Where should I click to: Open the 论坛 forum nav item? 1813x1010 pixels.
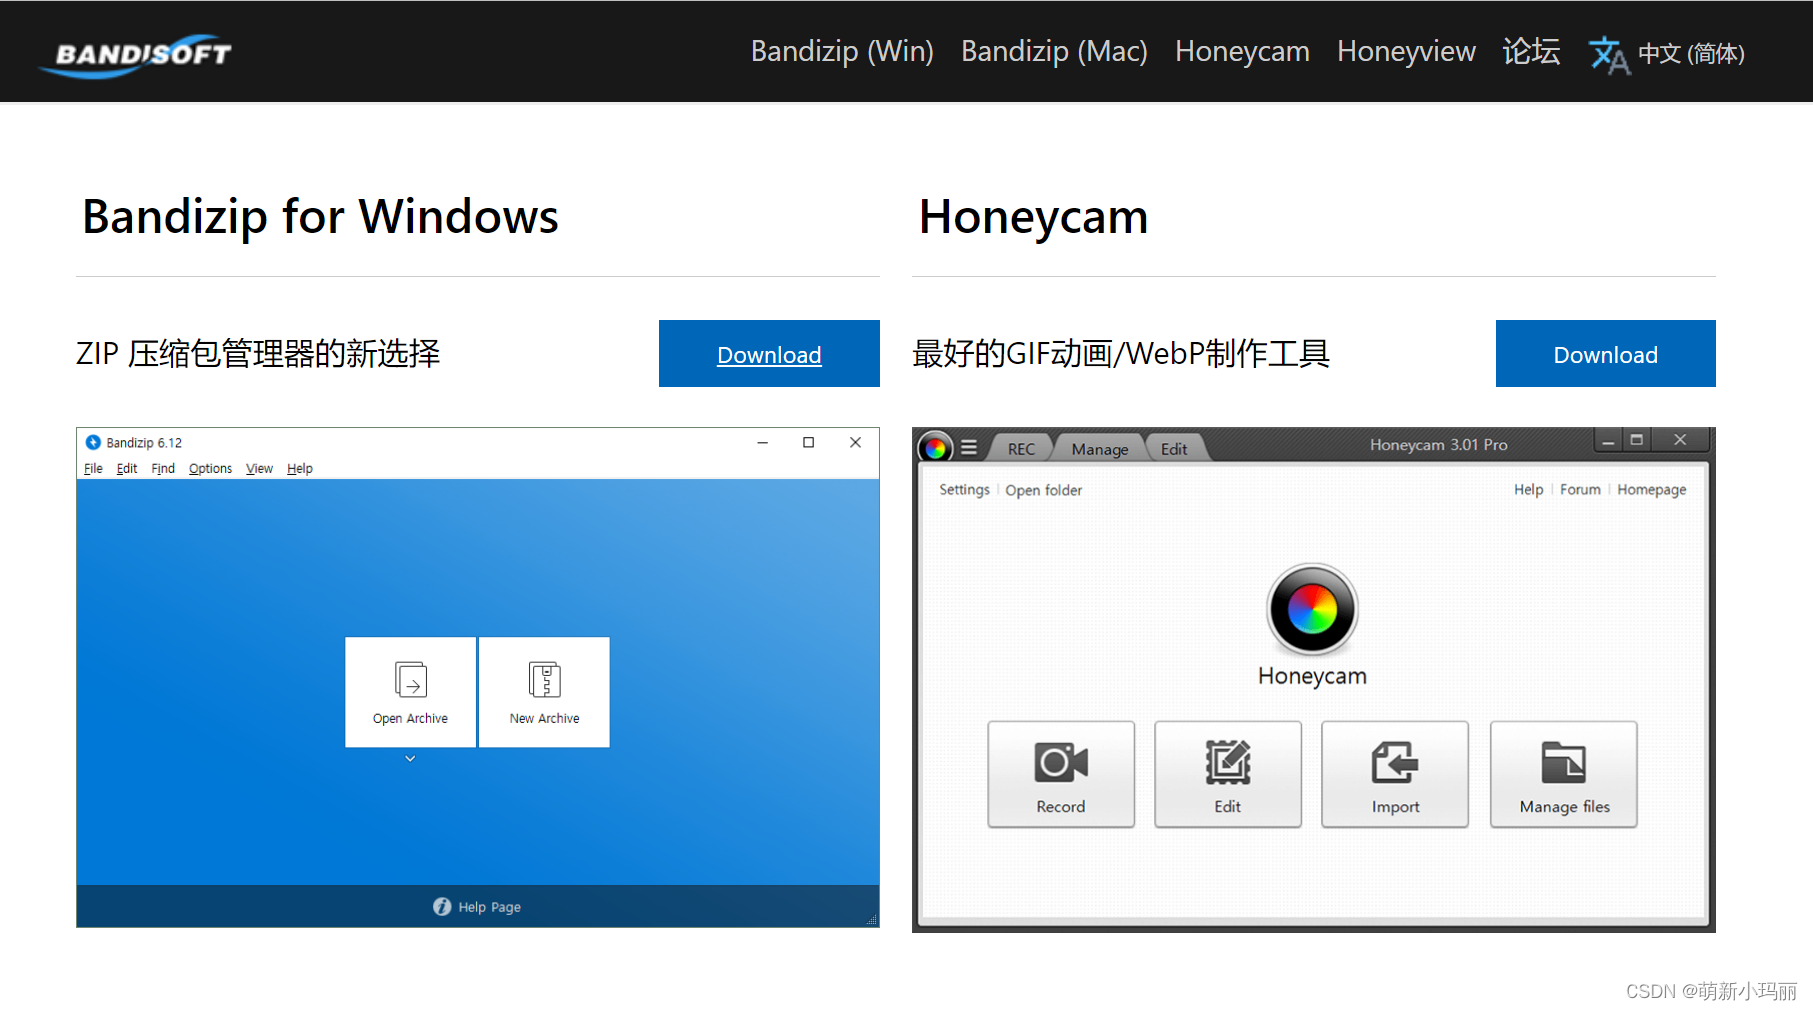[1531, 52]
